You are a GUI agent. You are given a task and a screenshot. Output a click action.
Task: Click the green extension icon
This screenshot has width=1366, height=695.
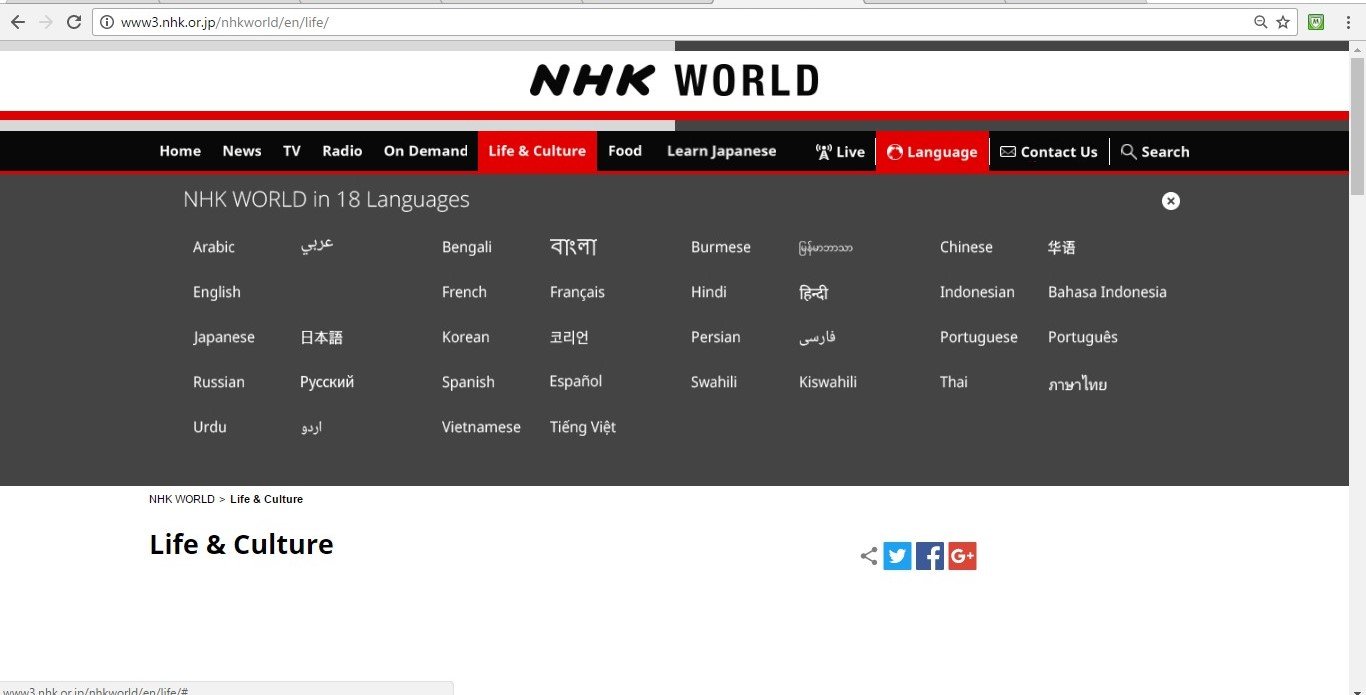(x=1316, y=22)
